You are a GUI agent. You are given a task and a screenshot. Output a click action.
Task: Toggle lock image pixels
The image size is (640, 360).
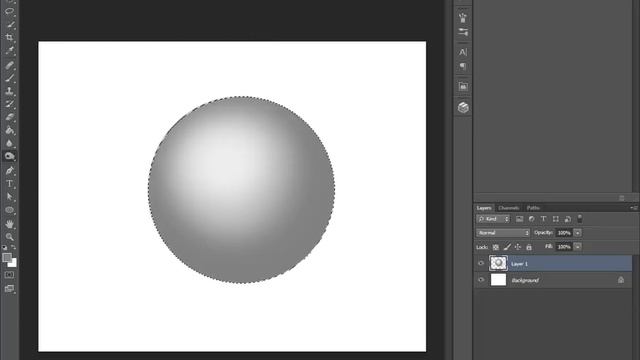[507, 247]
